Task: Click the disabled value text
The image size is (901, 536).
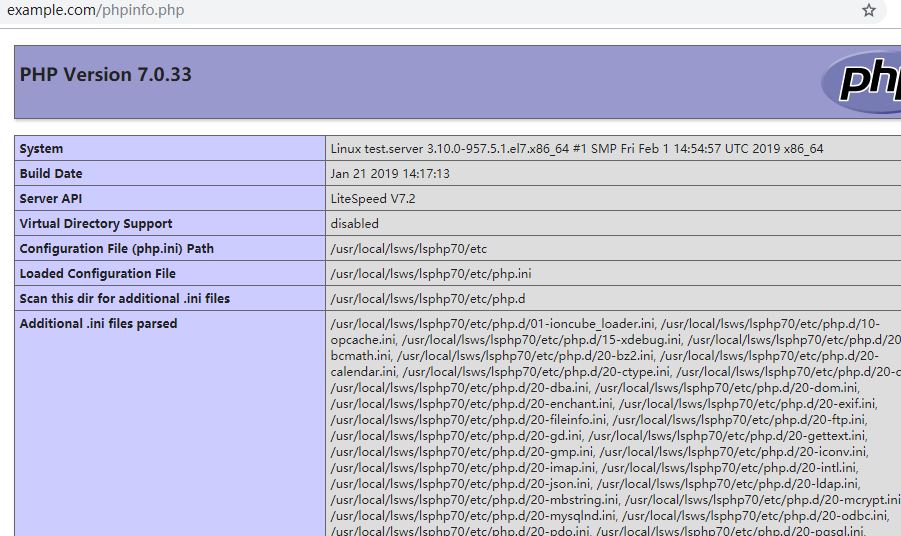Action: click(x=355, y=224)
